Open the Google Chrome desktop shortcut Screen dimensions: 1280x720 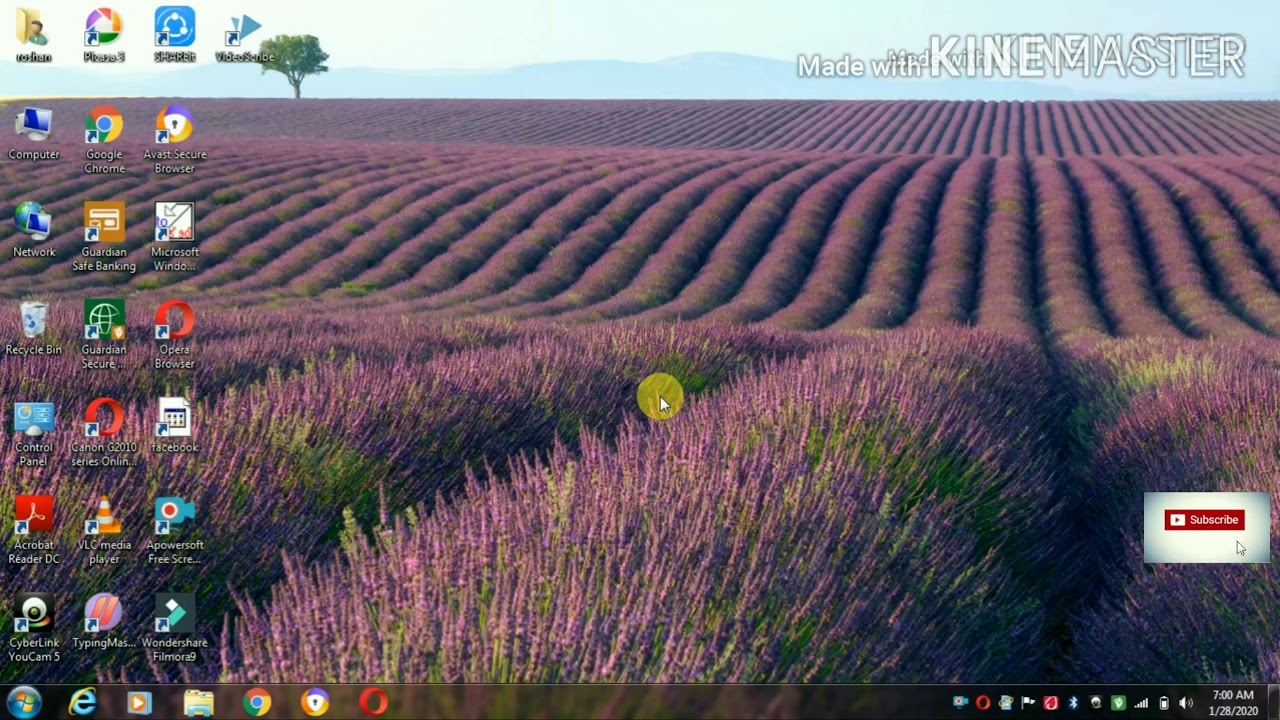coord(104,139)
